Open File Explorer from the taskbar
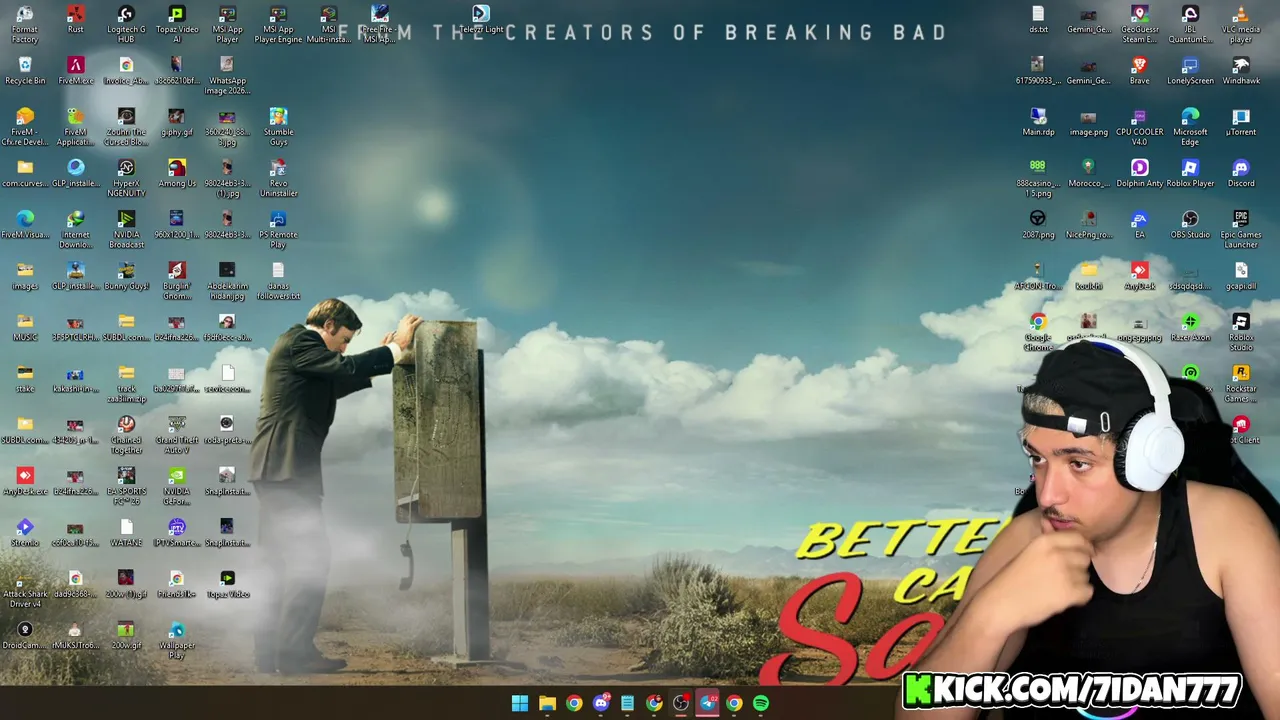The image size is (1280, 720). tap(547, 703)
